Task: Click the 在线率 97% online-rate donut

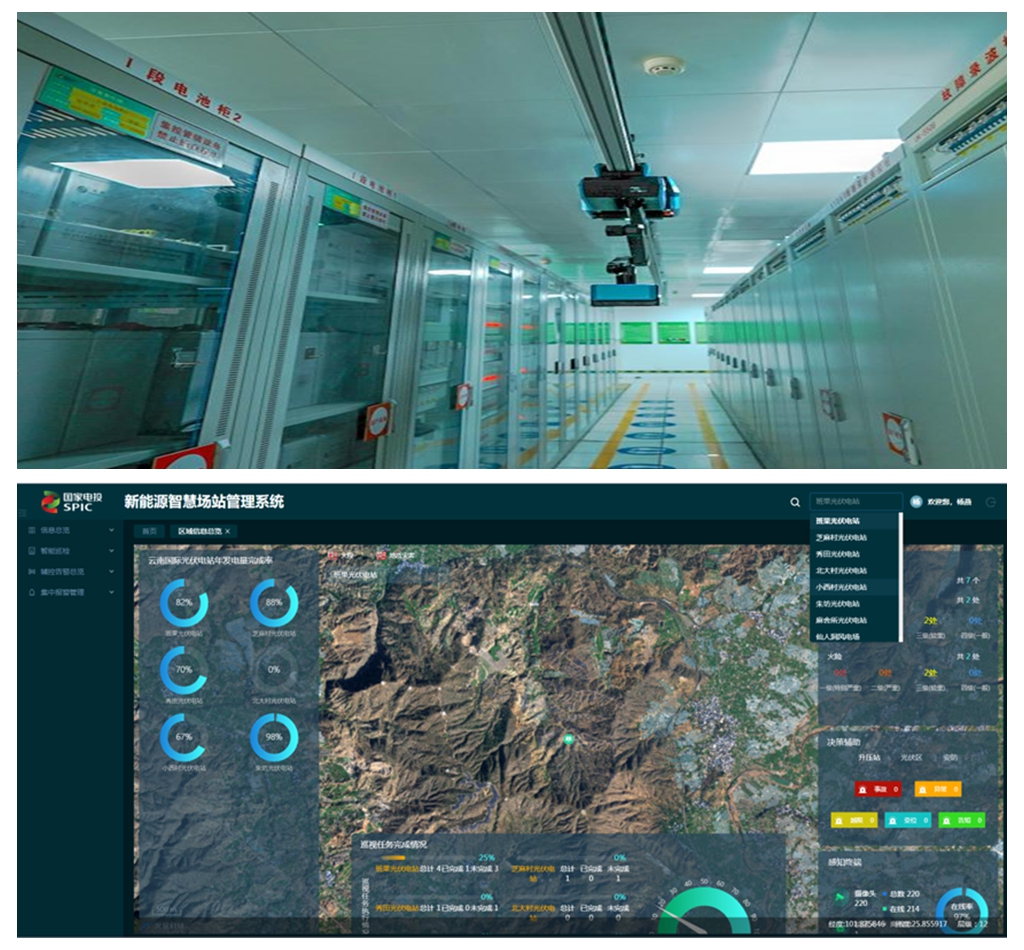Action: point(962,910)
